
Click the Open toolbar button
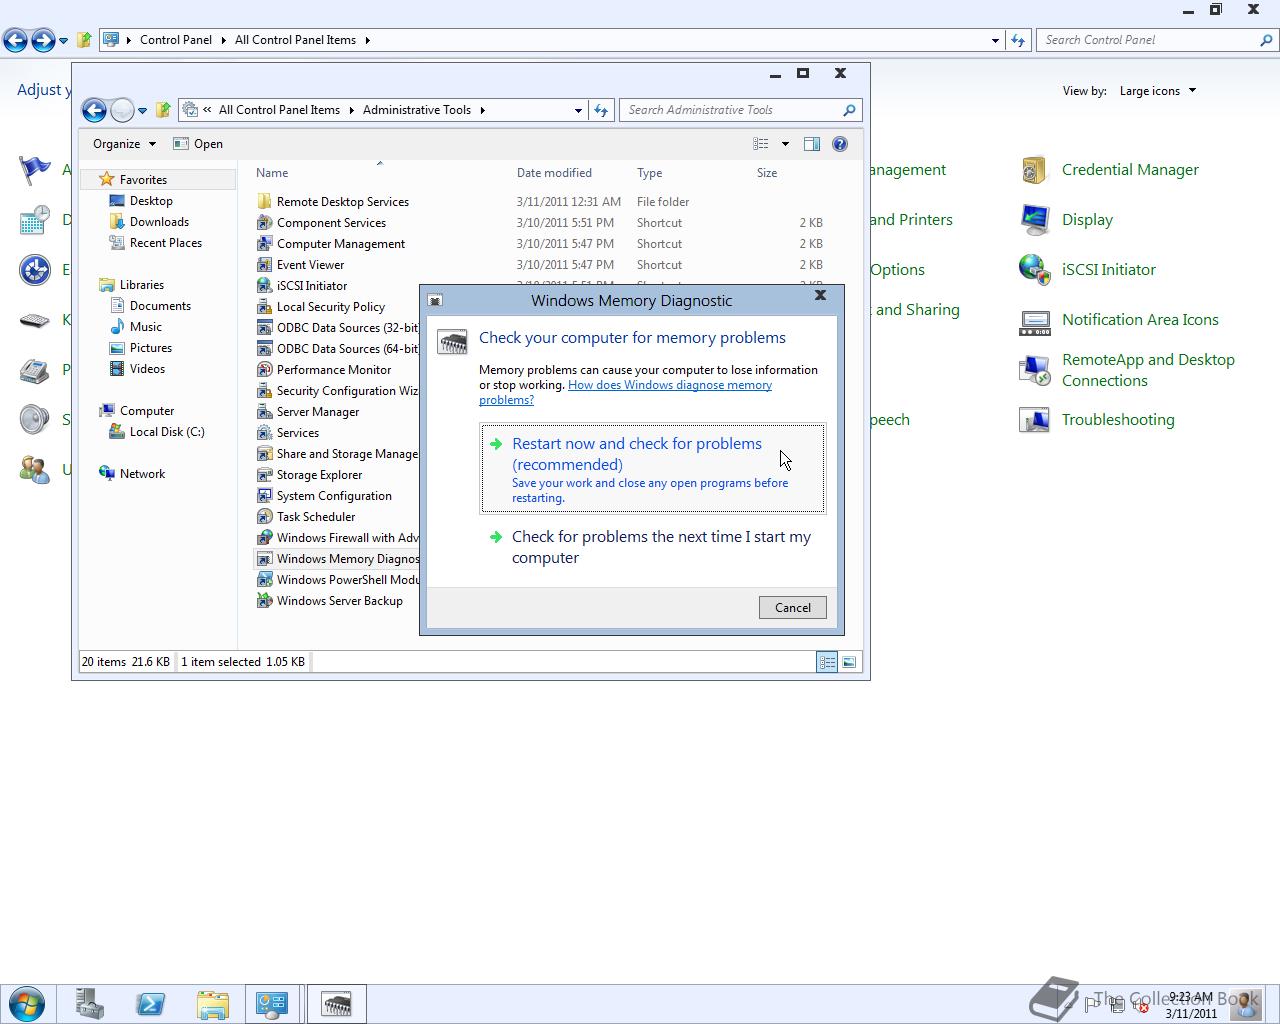(198, 144)
